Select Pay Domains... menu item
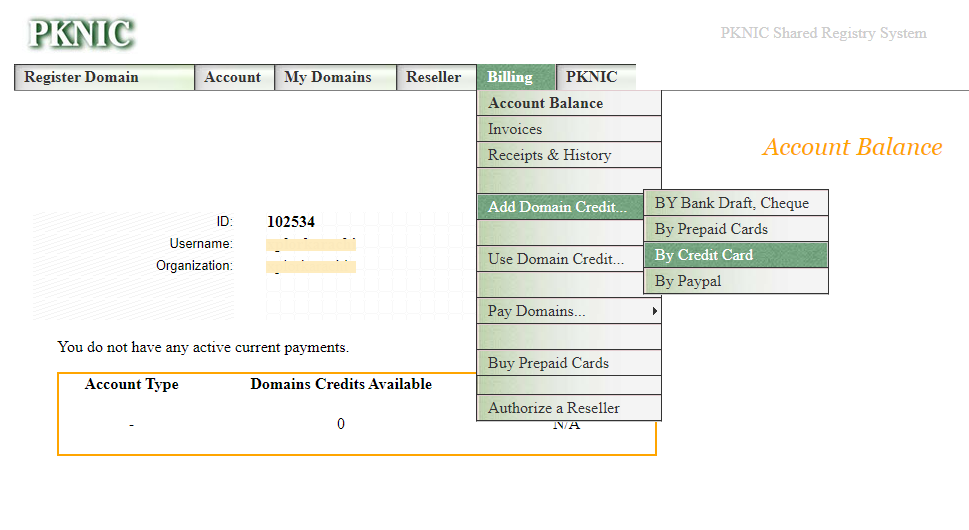The height and width of the screenshot is (530, 969). point(569,311)
